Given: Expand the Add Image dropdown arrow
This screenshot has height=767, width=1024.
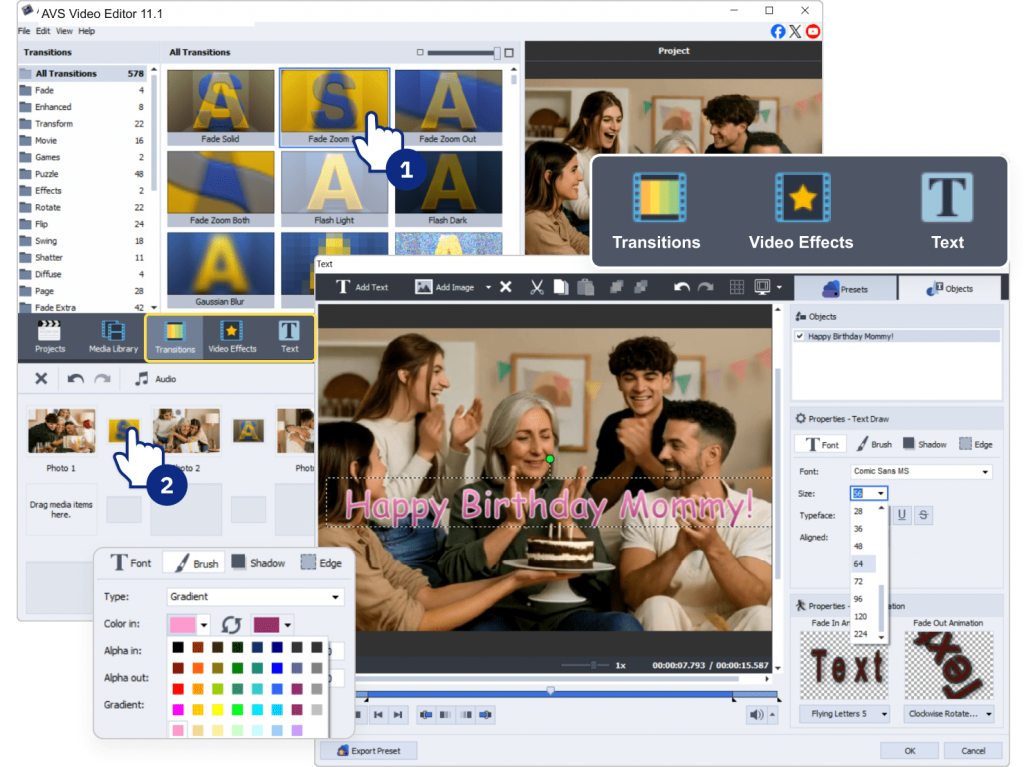Looking at the screenshot, I should pyautogui.click(x=488, y=287).
